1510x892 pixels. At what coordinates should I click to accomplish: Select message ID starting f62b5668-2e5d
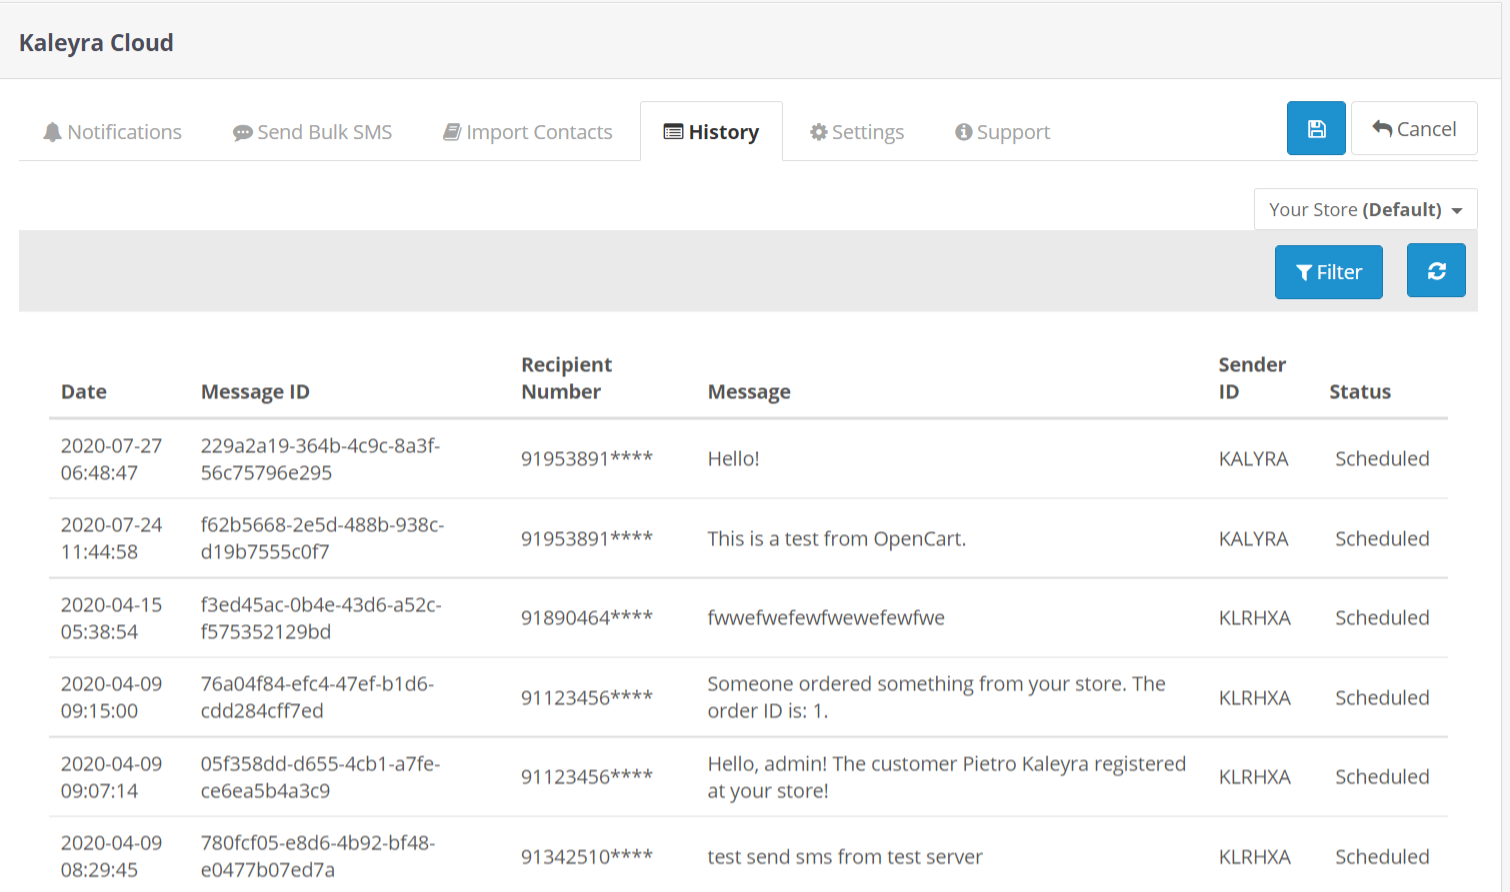[322, 538]
